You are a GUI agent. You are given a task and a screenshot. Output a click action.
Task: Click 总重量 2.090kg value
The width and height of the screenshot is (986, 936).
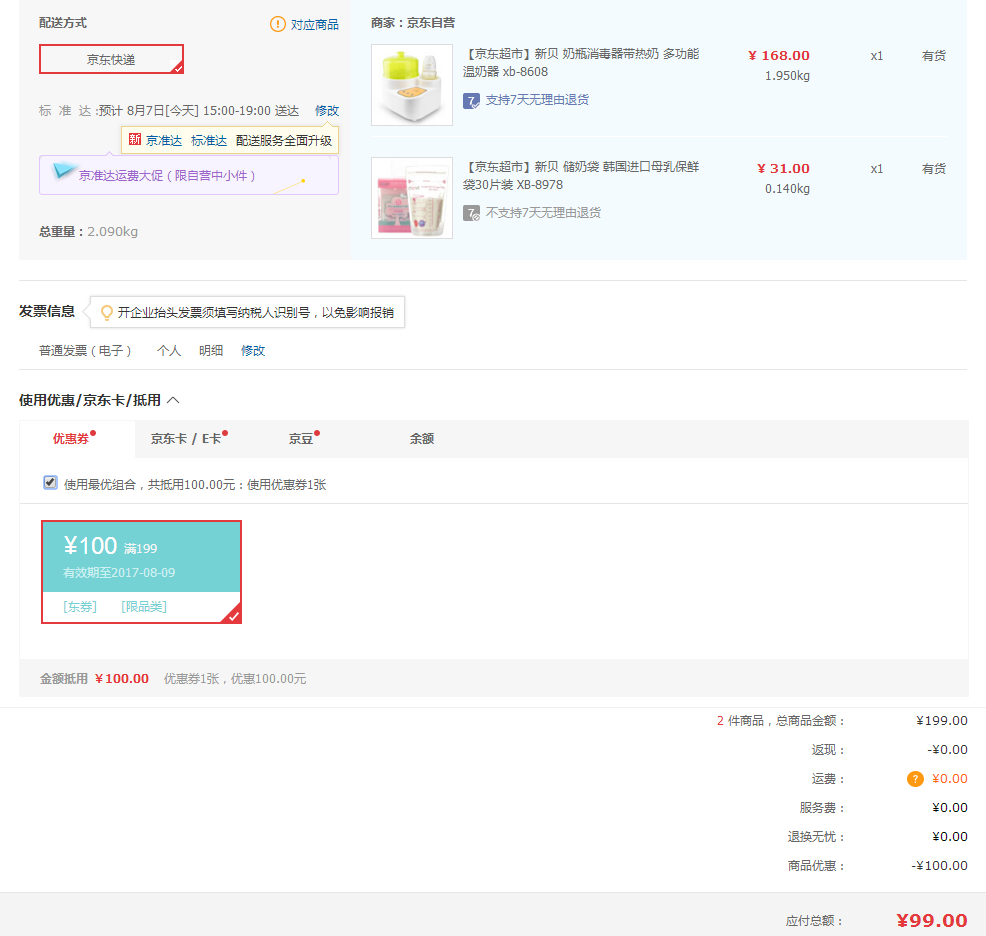[113, 231]
